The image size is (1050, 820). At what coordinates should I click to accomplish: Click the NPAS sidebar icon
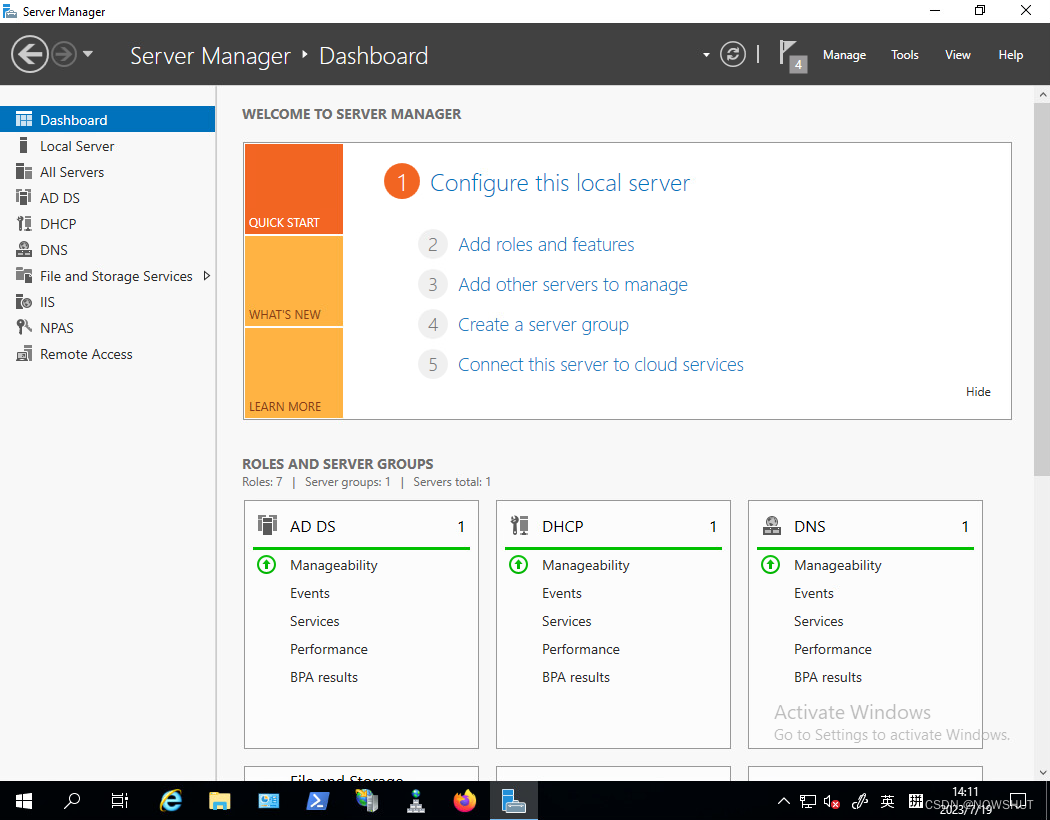(x=24, y=327)
